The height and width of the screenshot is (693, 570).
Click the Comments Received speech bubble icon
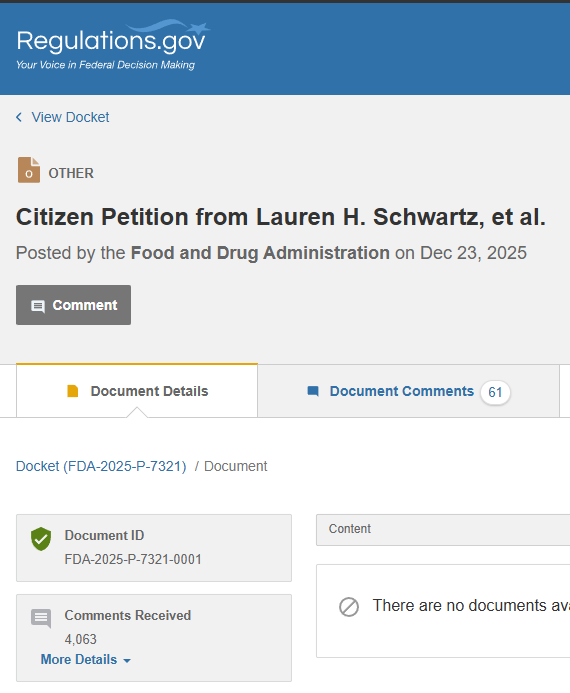[41, 618]
